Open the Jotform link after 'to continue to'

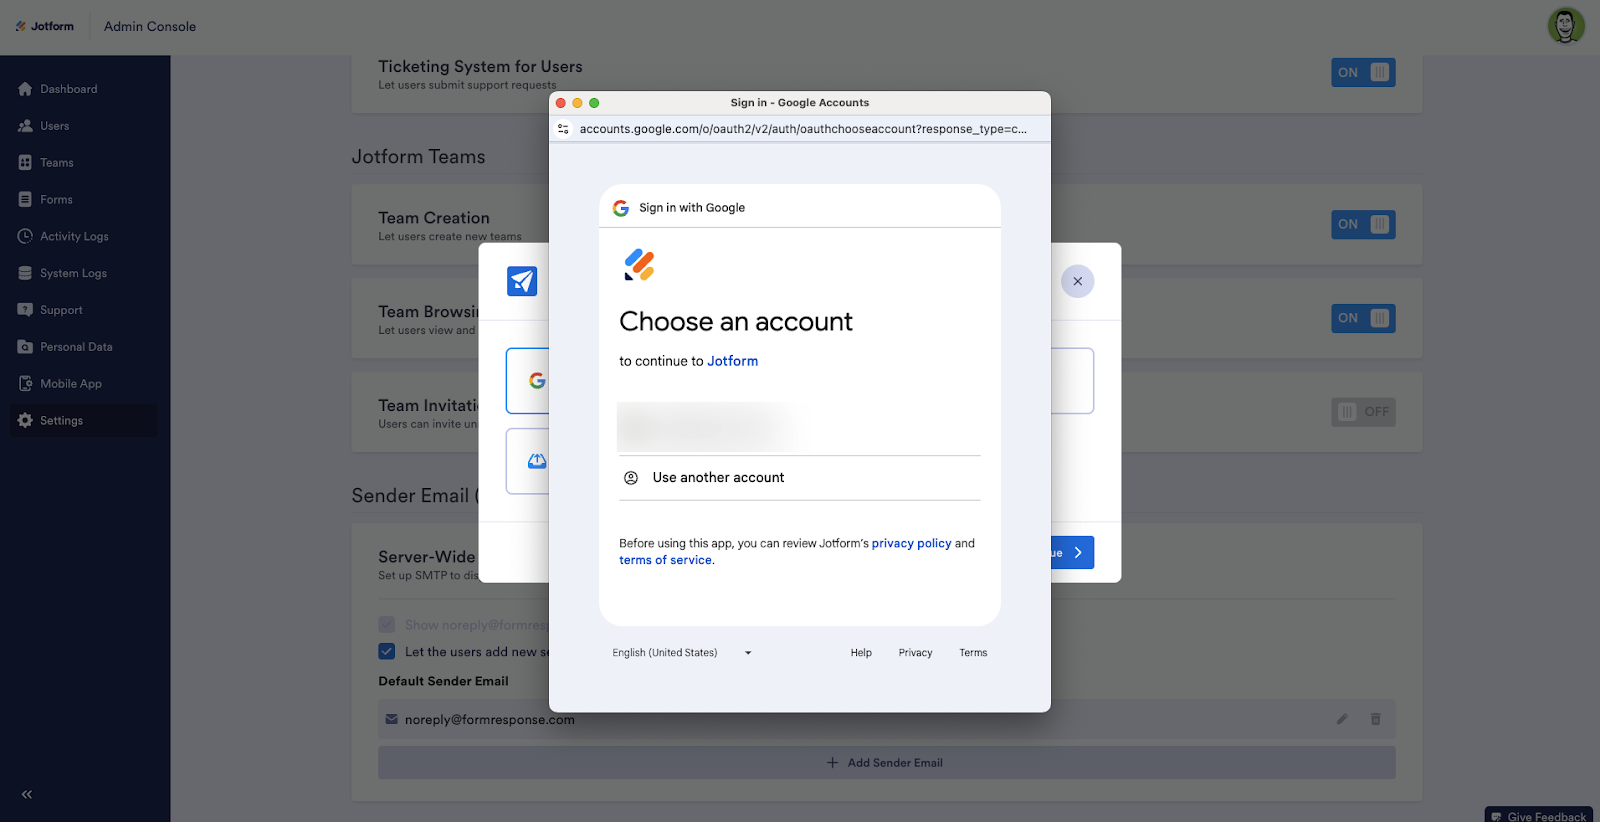[x=733, y=361]
